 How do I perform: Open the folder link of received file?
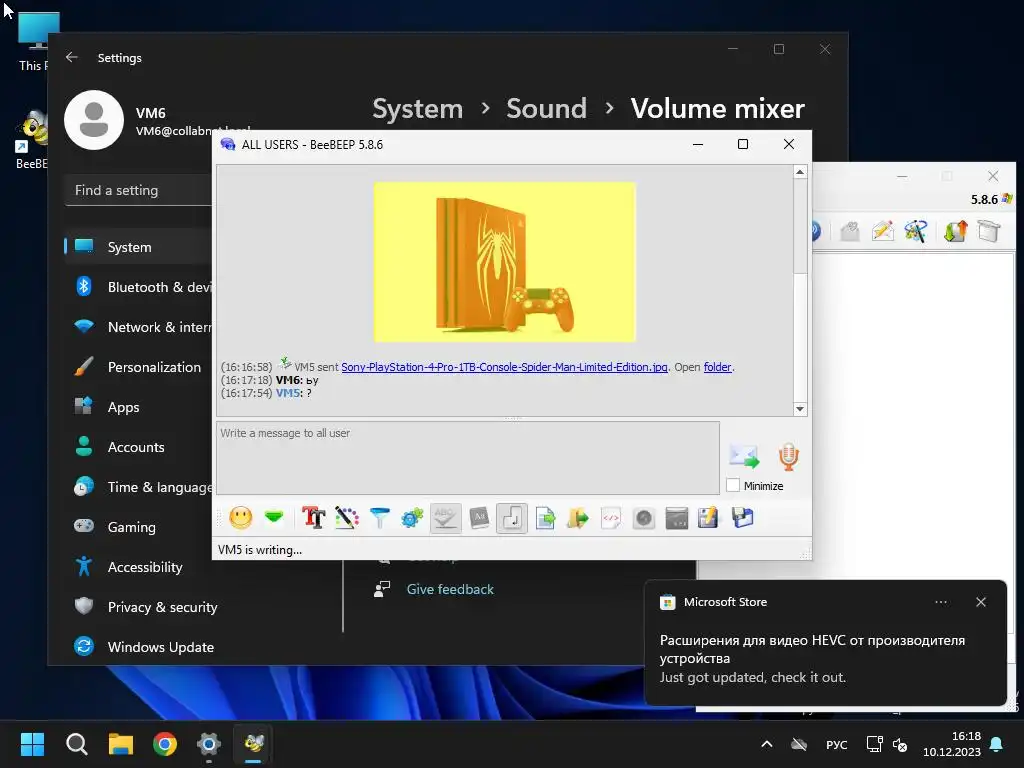pyautogui.click(x=717, y=367)
